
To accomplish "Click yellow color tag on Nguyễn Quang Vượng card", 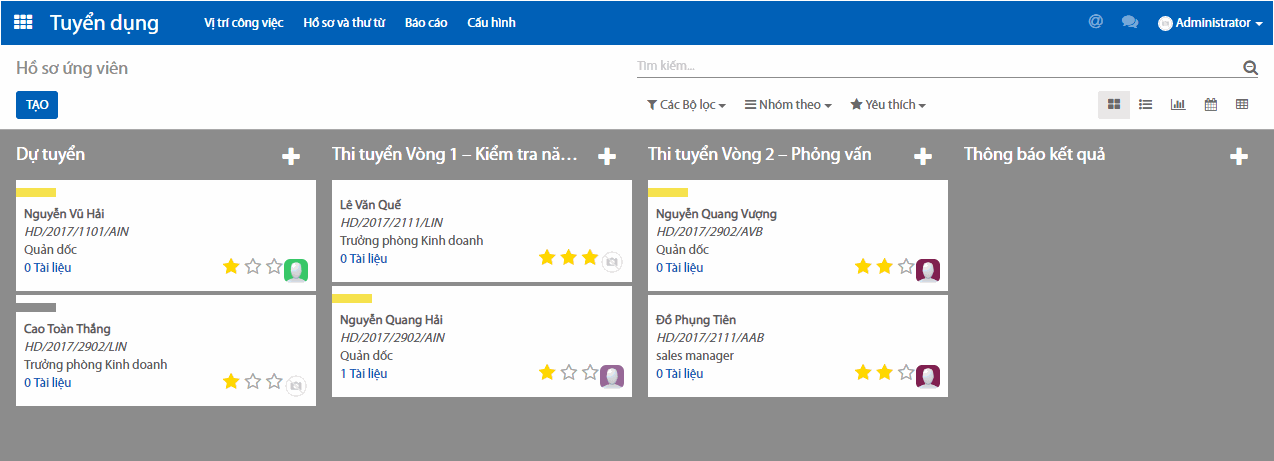I will [668, 192].
